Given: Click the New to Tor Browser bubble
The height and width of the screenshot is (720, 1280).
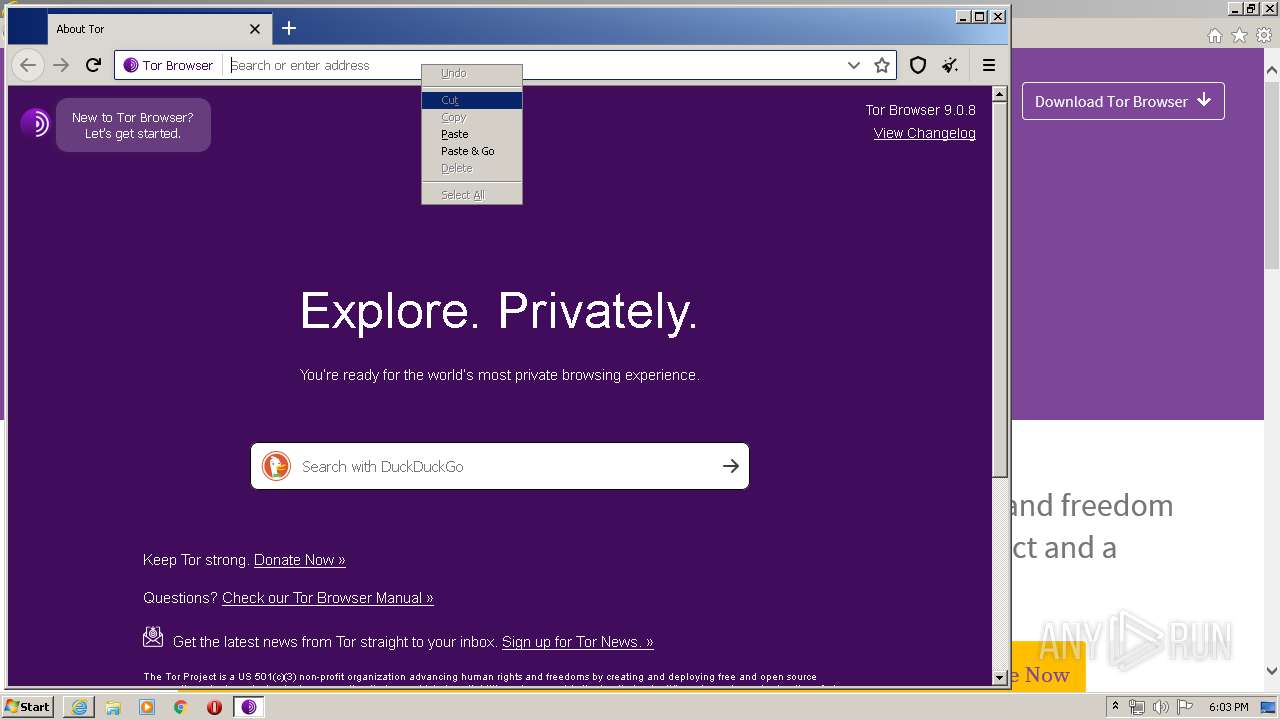Looking at the screenshot, I should click(133, 125).
